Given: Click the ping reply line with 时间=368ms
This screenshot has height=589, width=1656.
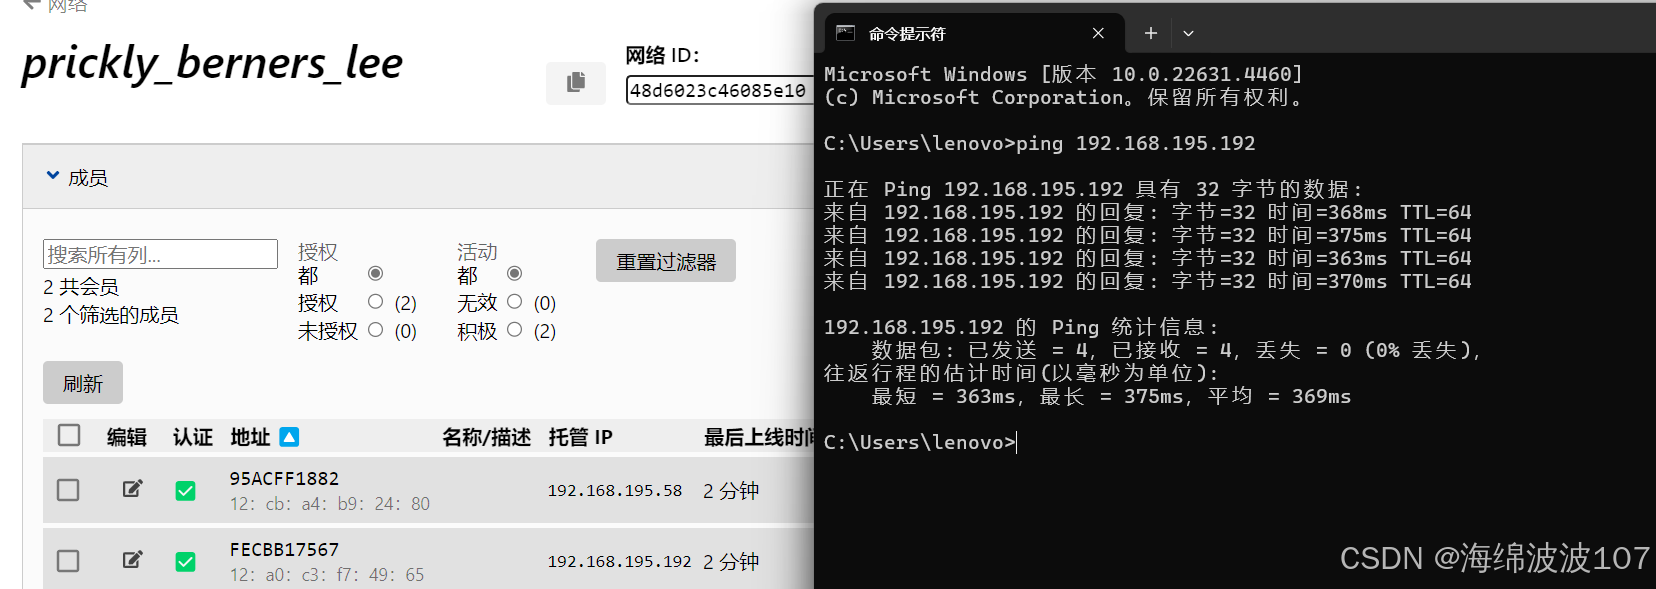Looking at the screenshot, I should tap(1147, 212).
